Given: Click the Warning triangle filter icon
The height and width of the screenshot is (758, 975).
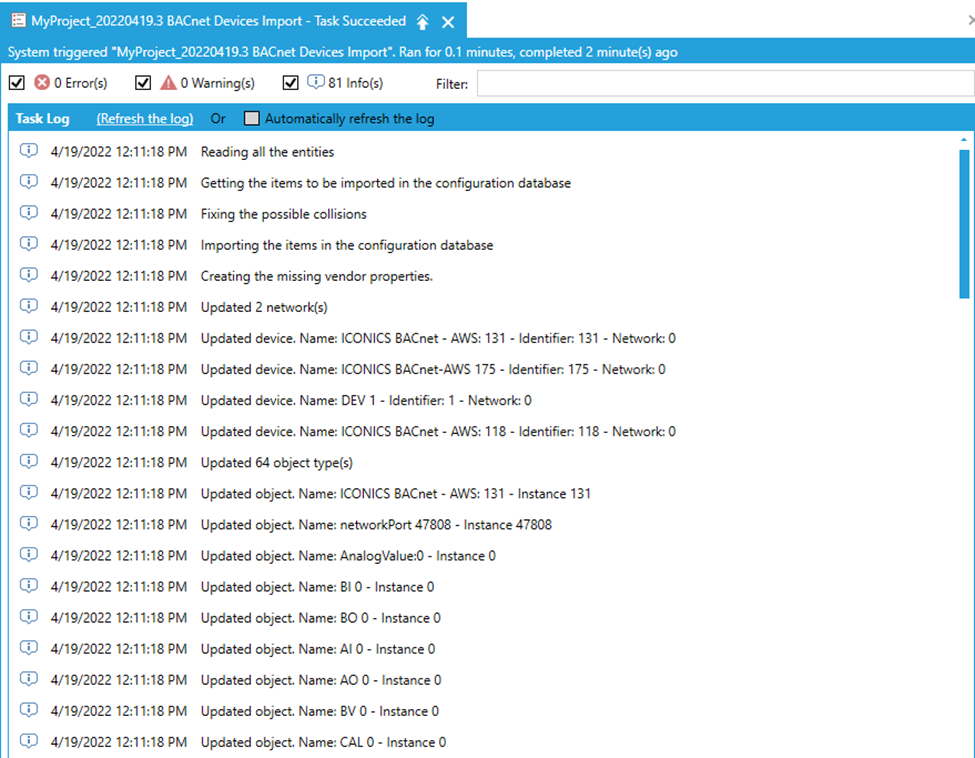Looking at the screenshot, I should pyautogui.click(x=169, y=83).
